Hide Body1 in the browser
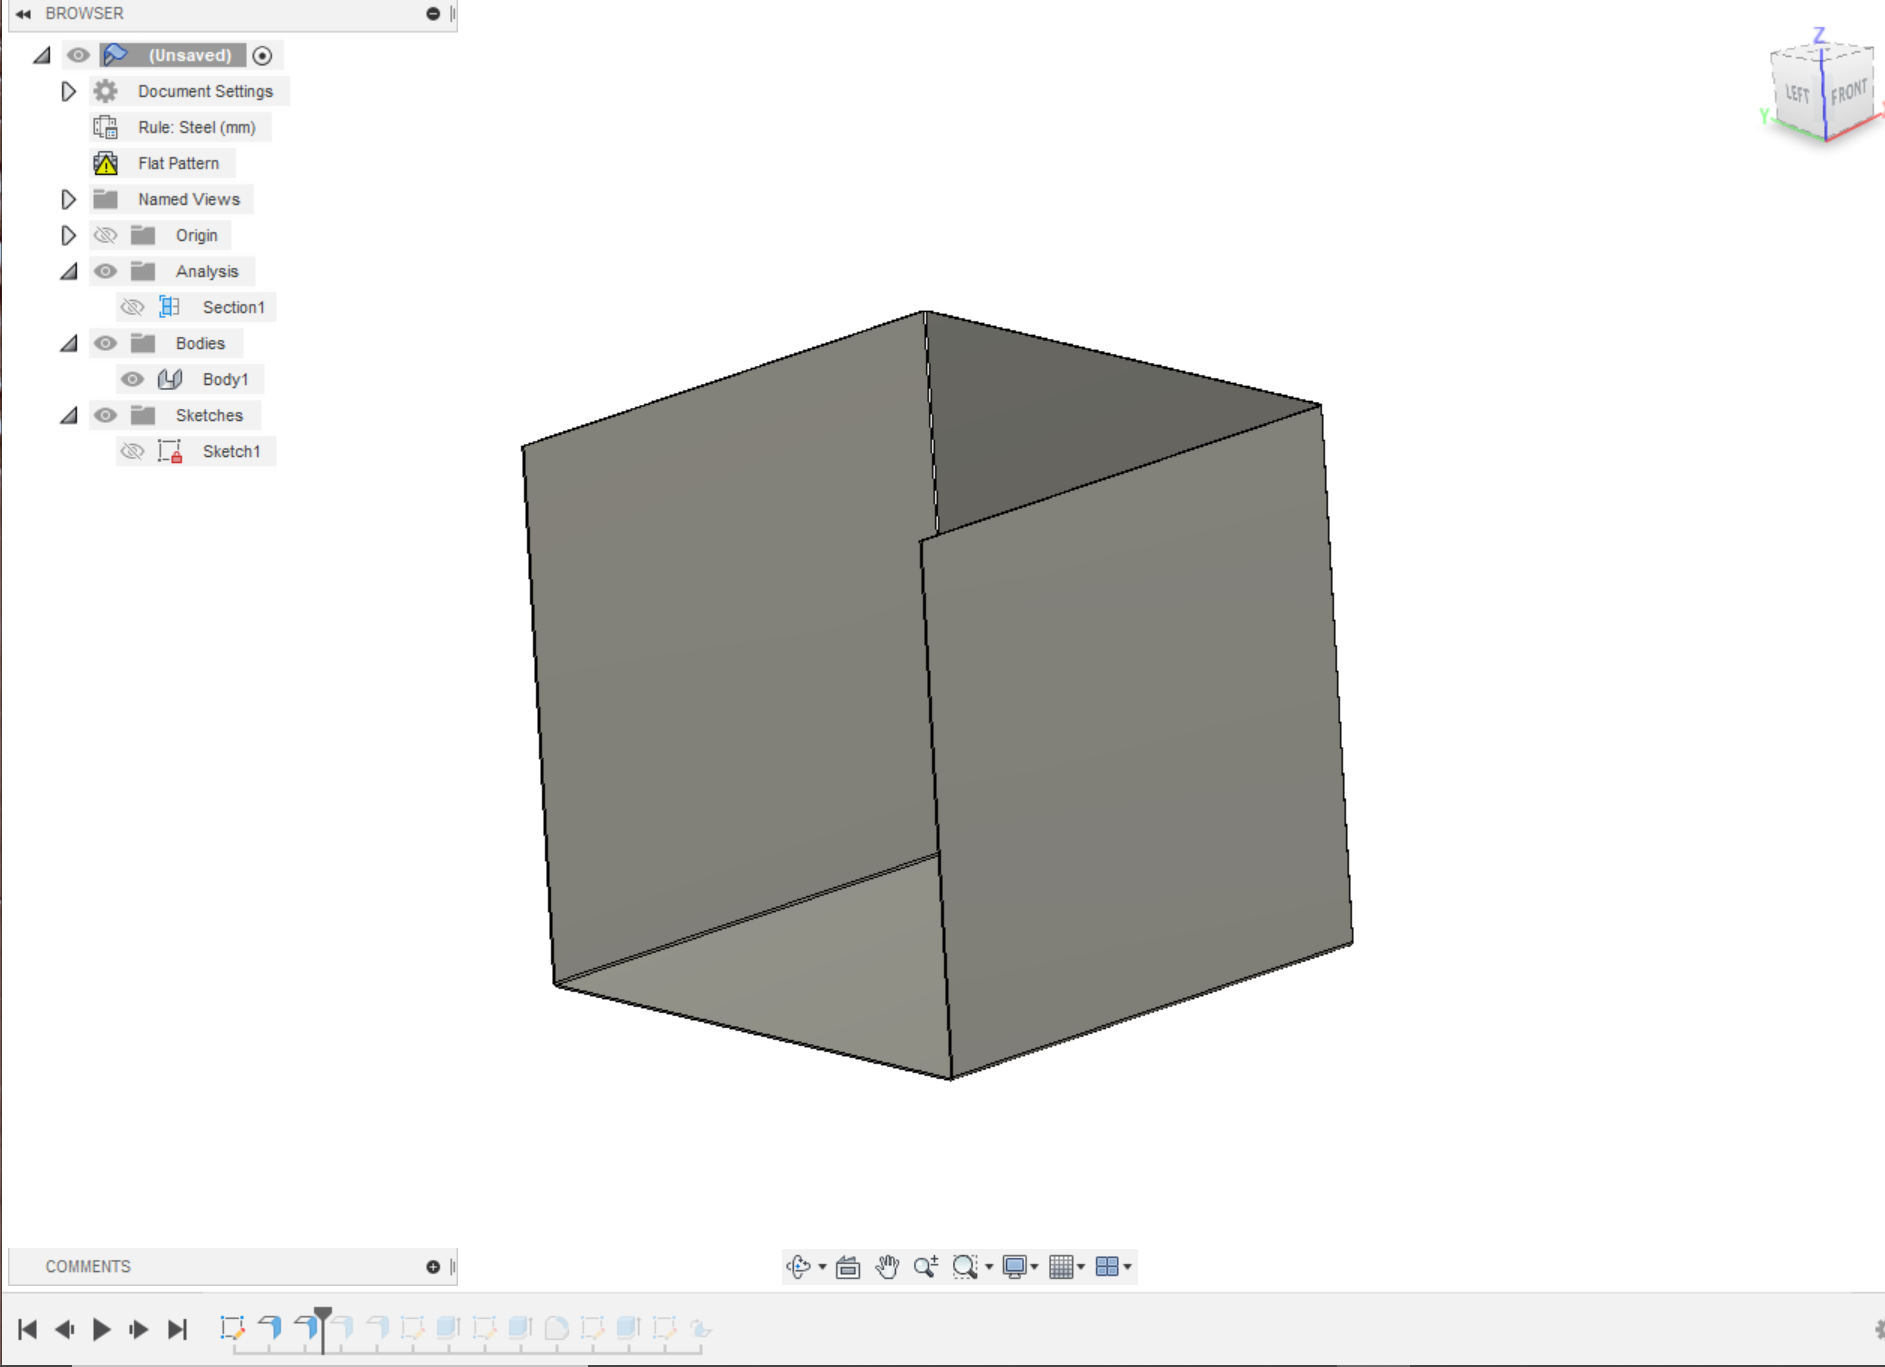This screenshot has width=1885, height=1367. pyautogui.click(x=133, y=379)
